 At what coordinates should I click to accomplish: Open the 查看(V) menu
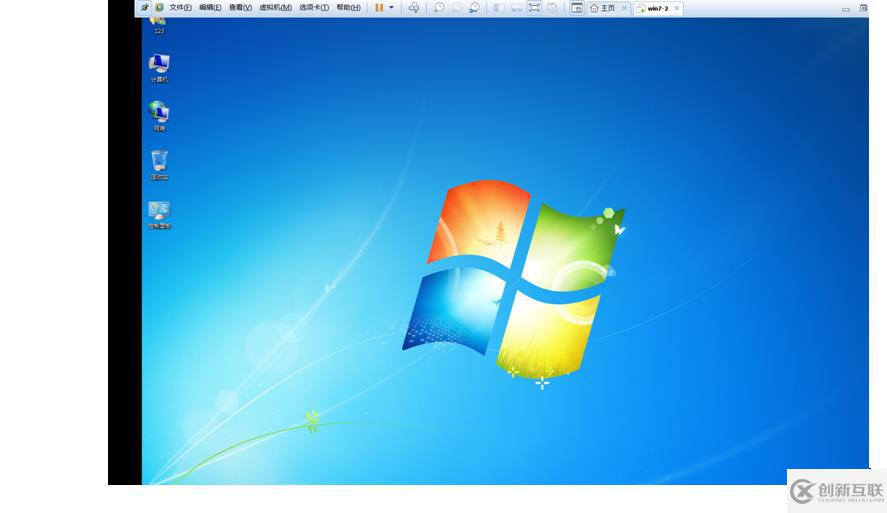point(240,7)
